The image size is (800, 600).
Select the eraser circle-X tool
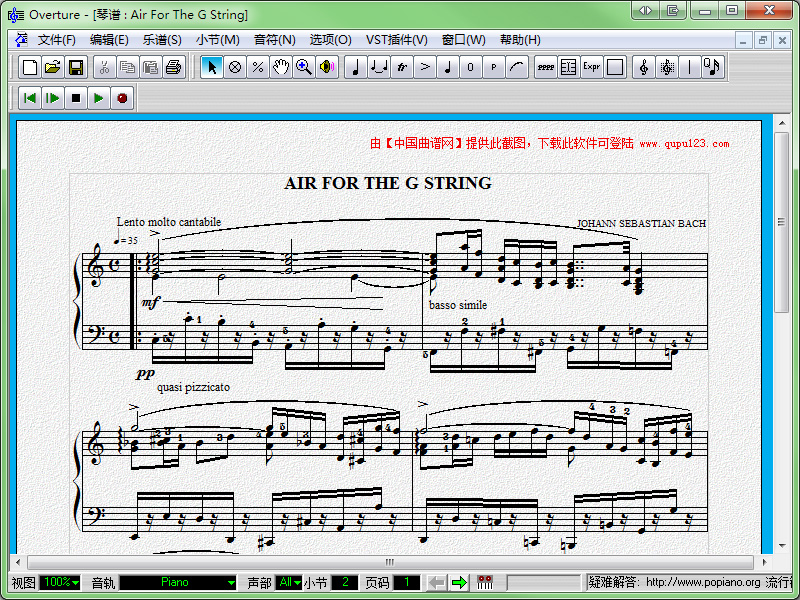pyautogui.click(x=234, y=67)
